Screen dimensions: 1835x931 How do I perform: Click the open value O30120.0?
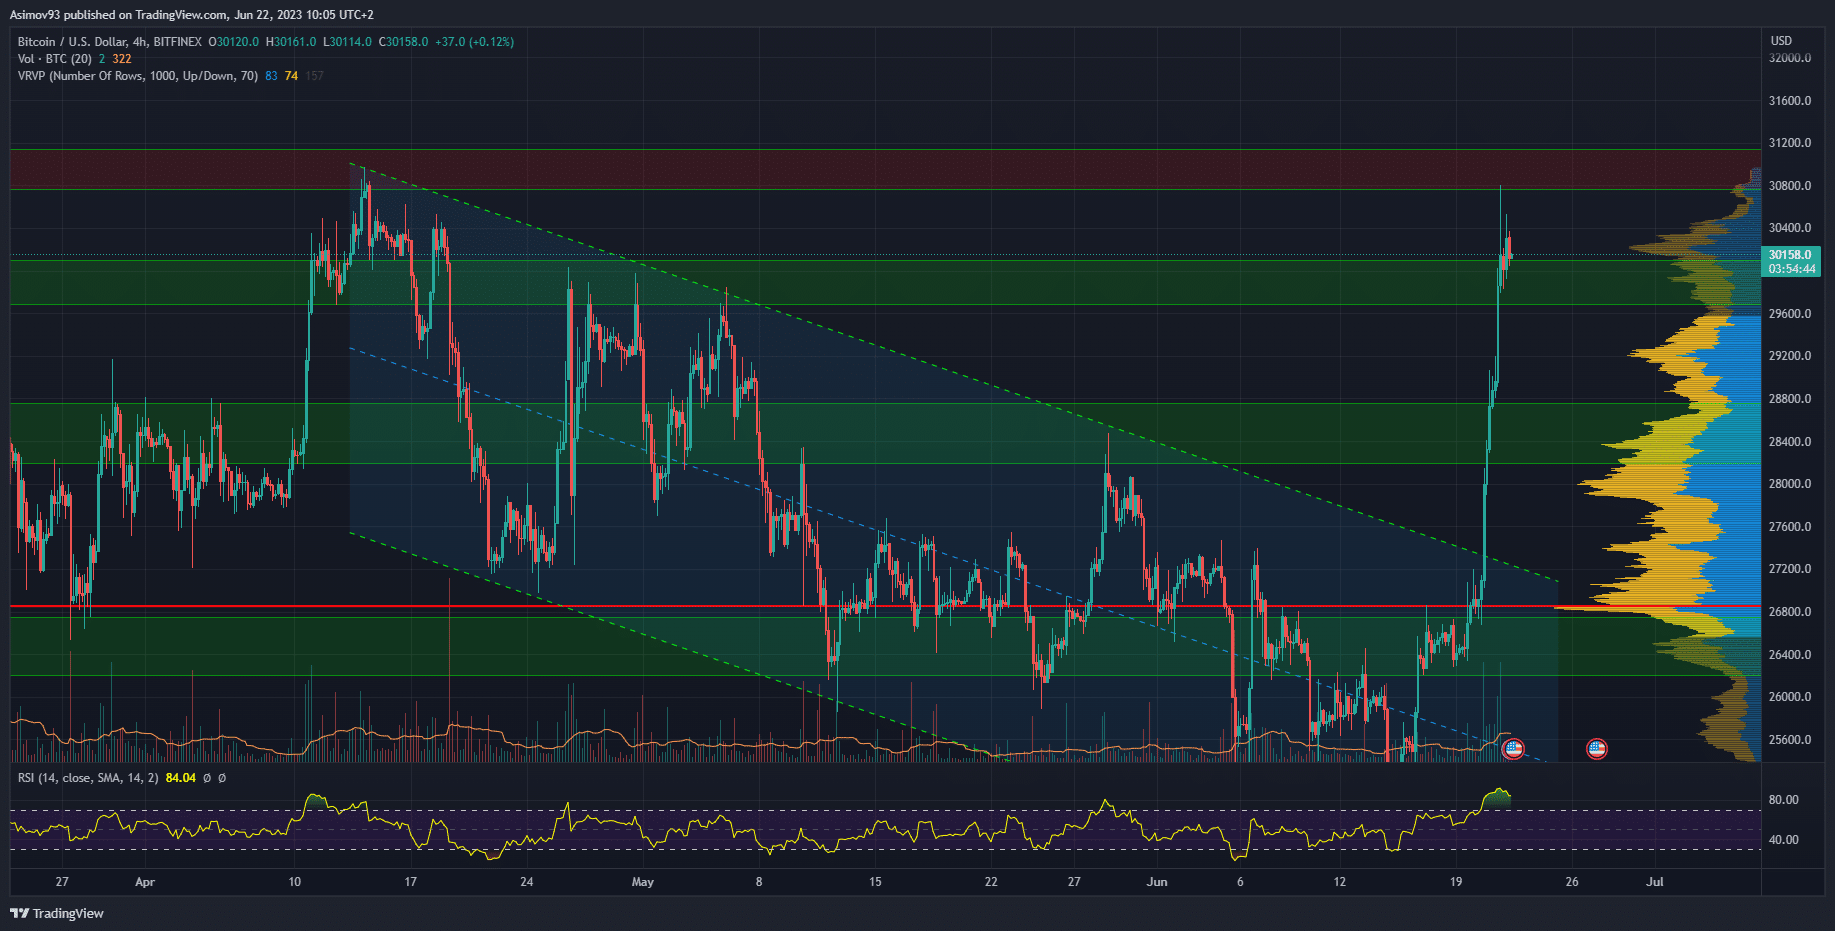click(x=233, y=42)
